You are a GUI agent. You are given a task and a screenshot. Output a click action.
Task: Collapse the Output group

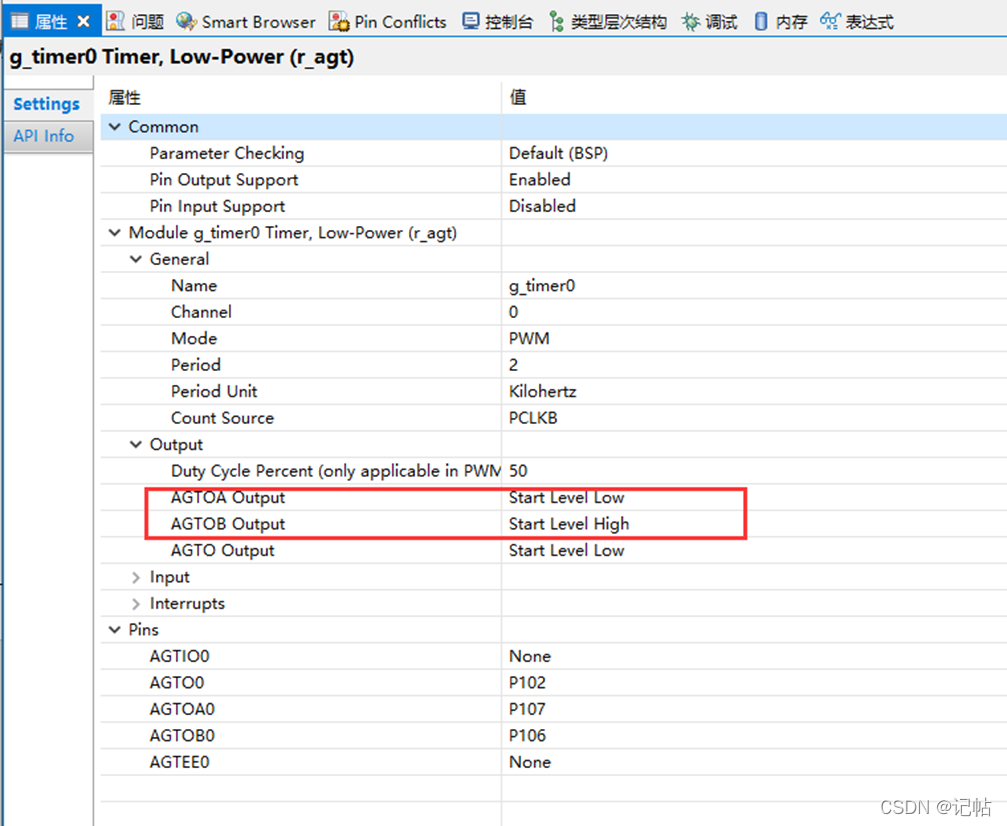(x=136, y=444)
